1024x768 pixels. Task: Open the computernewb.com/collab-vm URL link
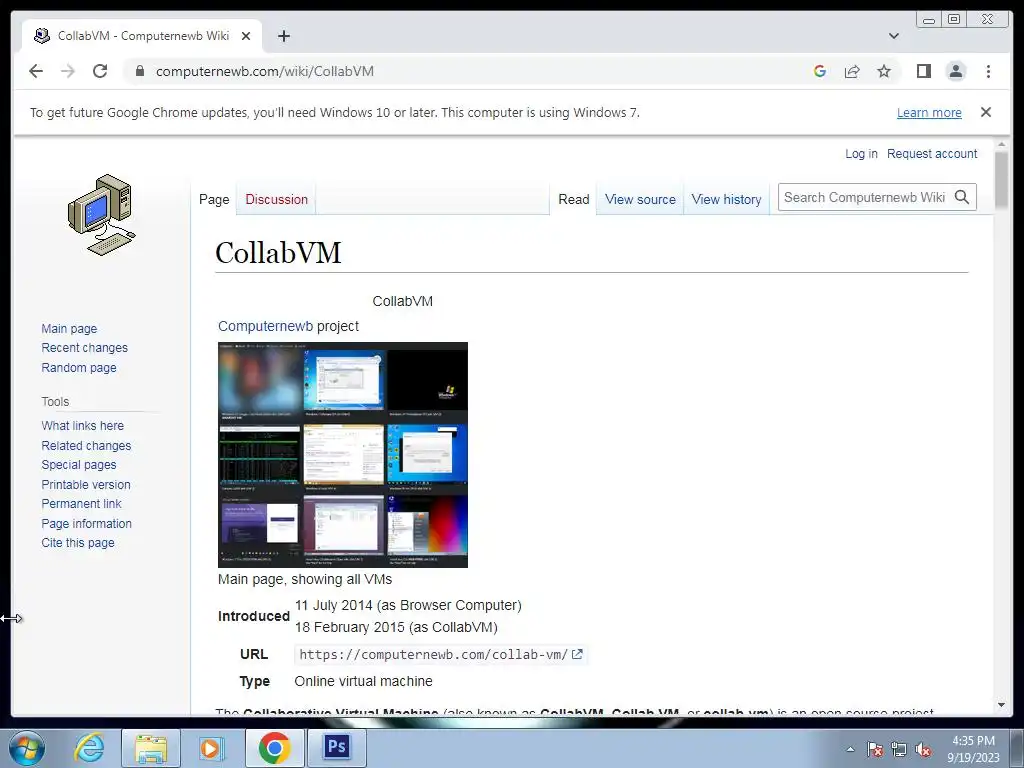[x=434, y=654]
